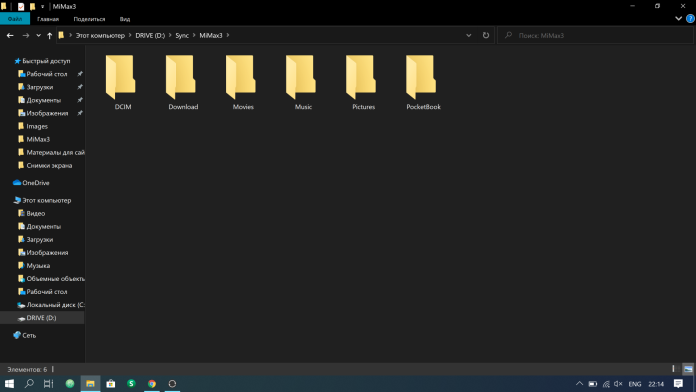
Task: Select Сеть in the navigation pane
Action: [29, 335]
